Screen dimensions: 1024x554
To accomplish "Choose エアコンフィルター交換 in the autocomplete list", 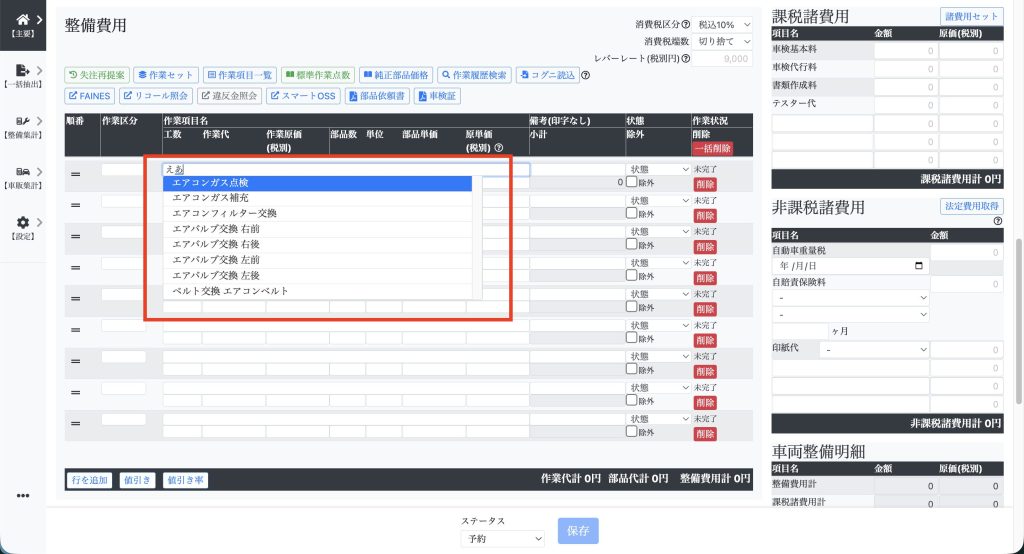I will pyautogui.click(x=317, y=213).
